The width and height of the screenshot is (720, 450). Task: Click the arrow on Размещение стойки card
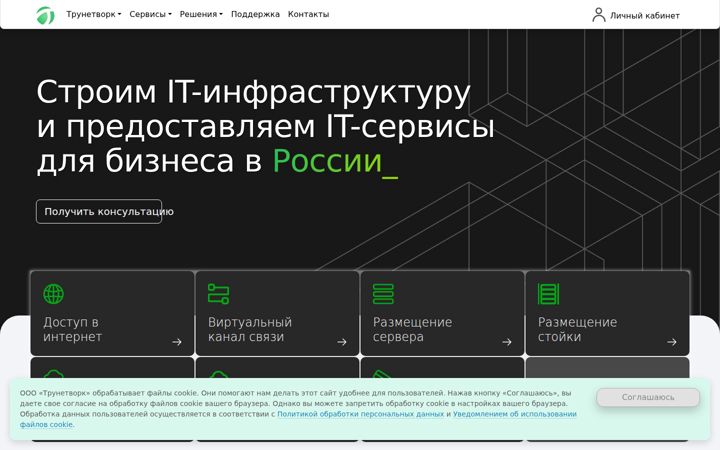pos(672,342)
